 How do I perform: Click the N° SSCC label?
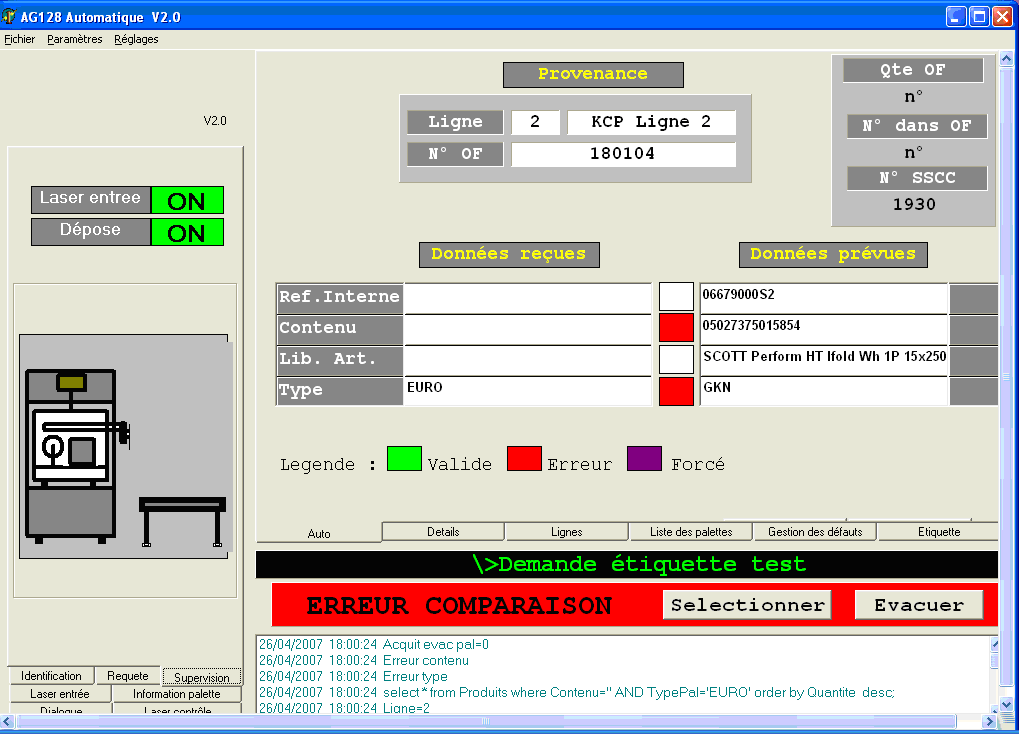[916, 177]
